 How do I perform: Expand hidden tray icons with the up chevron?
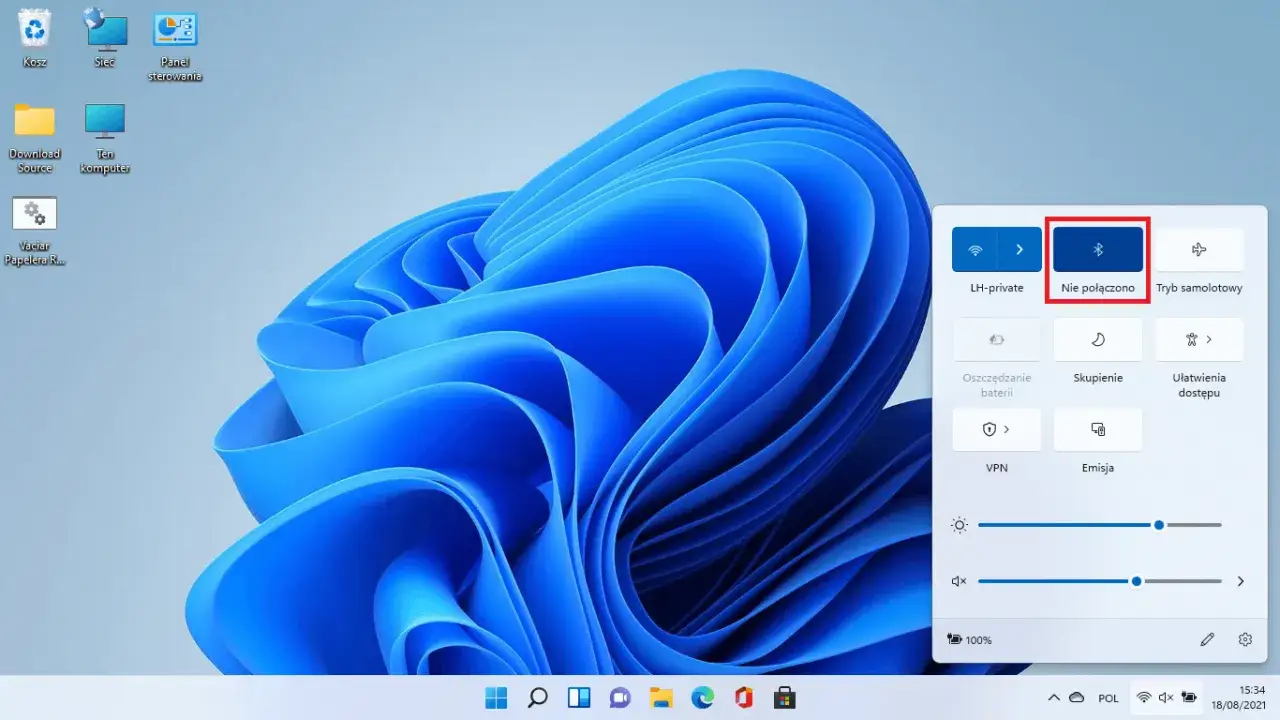pyautogui.click(x=1053, y=698)
